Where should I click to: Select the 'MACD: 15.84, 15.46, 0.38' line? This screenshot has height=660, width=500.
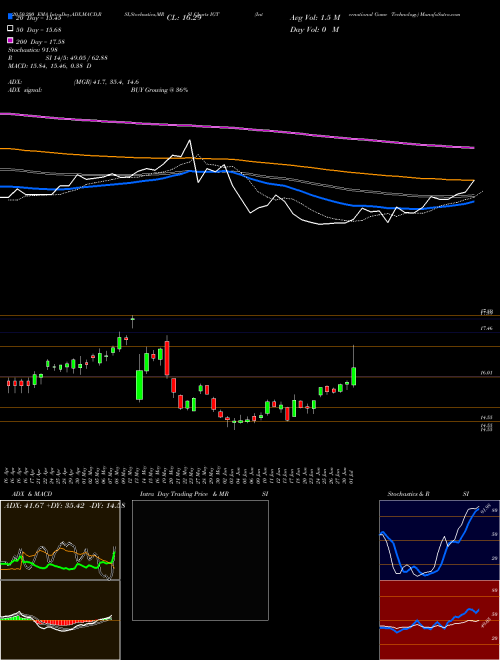(x=50, y=66)
